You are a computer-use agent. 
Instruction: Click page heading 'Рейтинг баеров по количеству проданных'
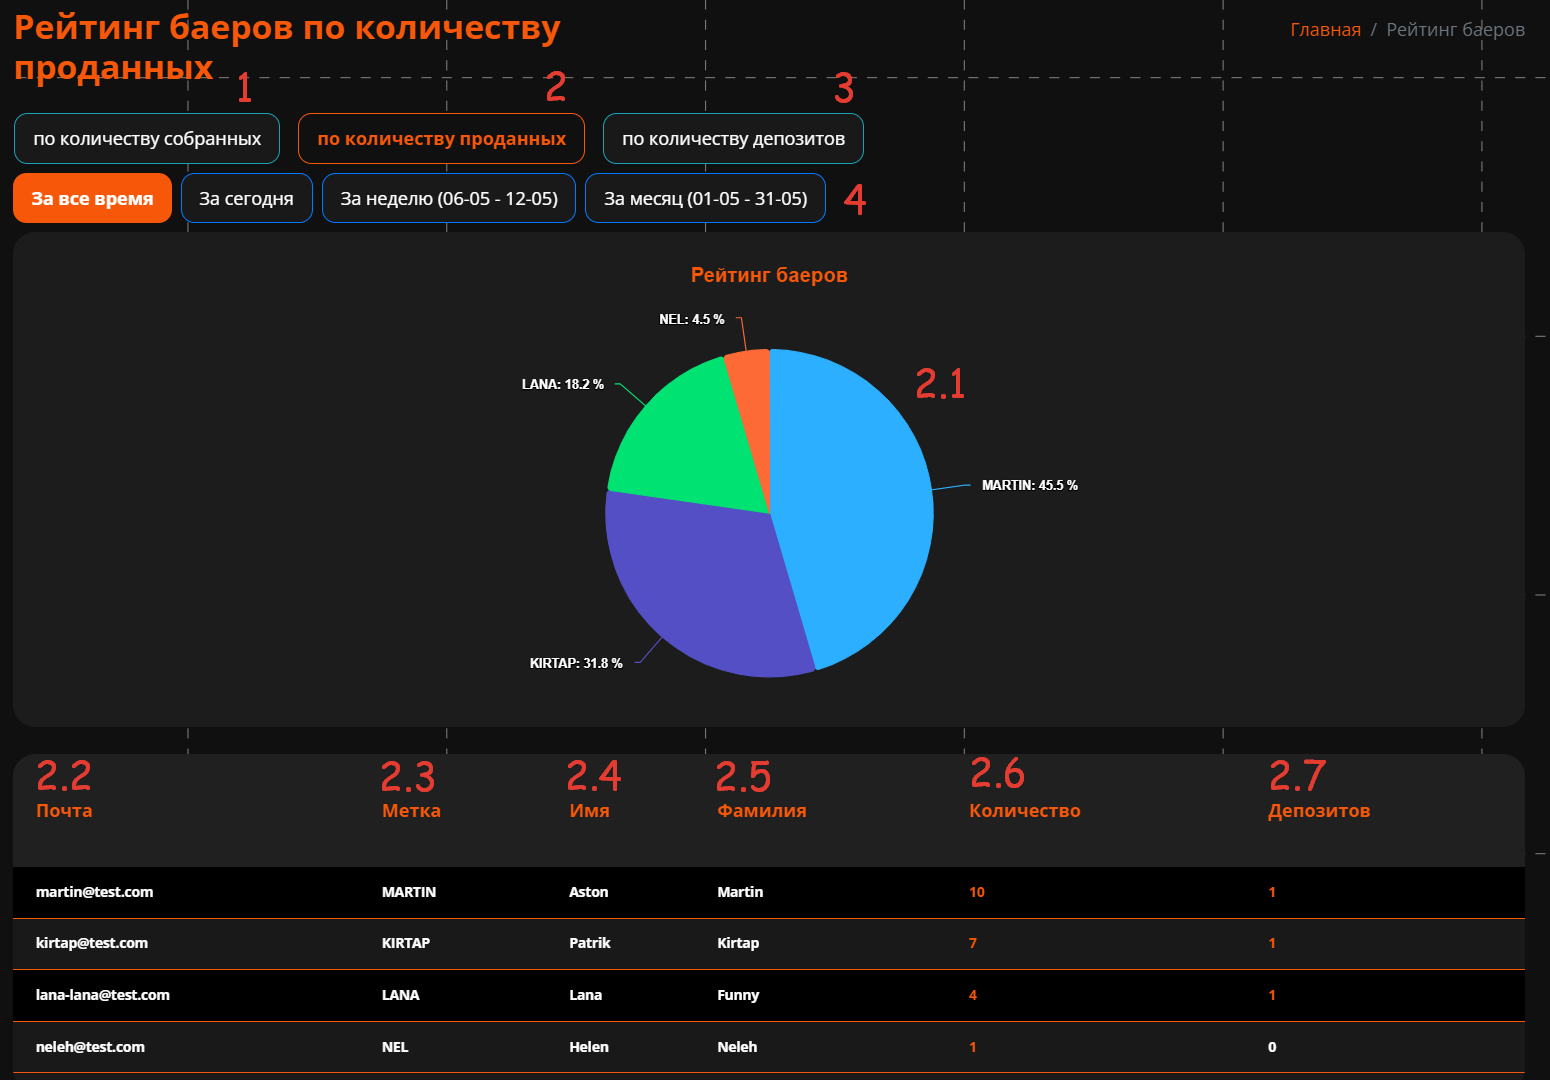pyautogui.click(x=287, y=47)
